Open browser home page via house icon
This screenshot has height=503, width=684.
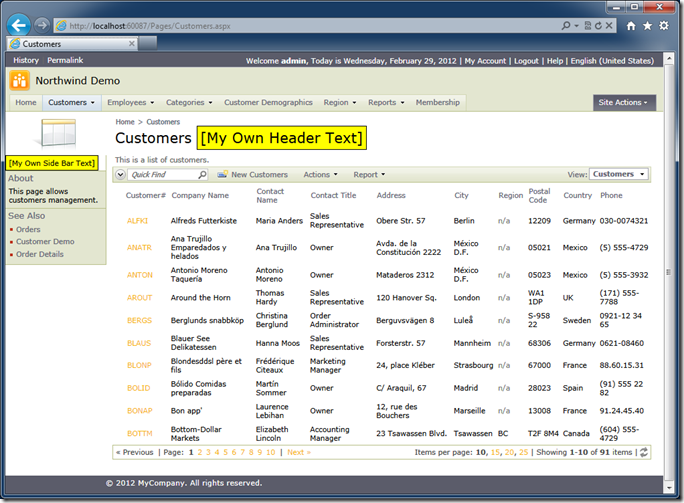[631, 26]
